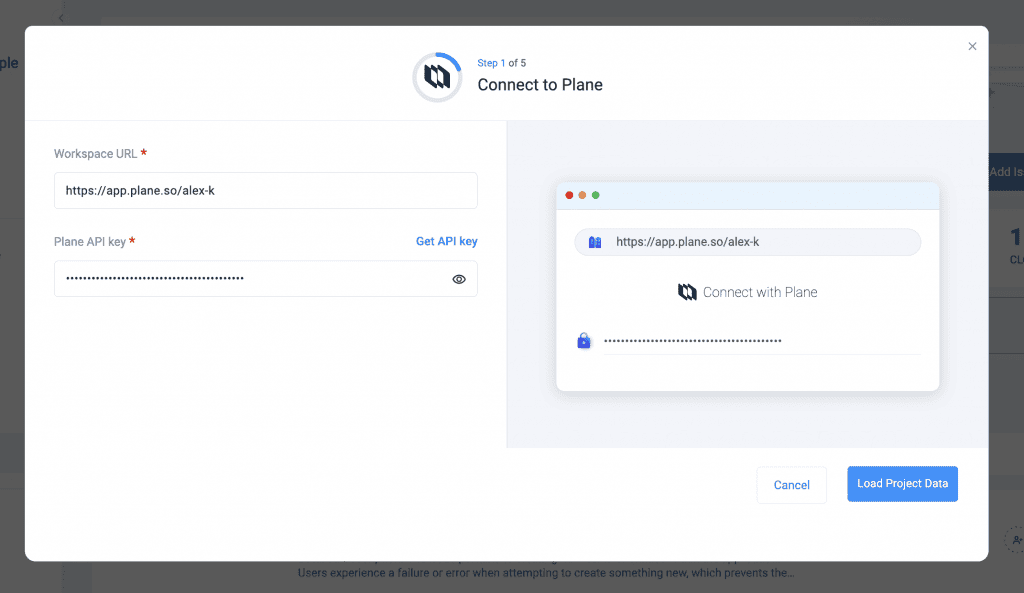The height and width of the screenshot is (593, 1024).
Task: Click the Workspace URL input field
Action: 266,191
